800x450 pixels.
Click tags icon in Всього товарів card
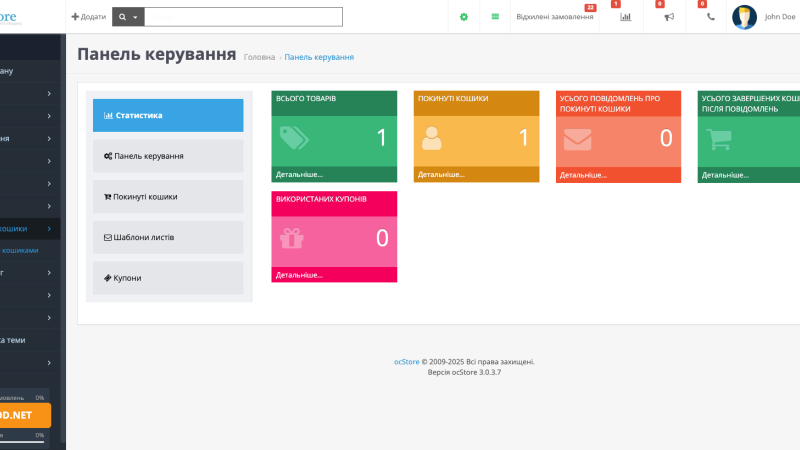pos(294,138)
